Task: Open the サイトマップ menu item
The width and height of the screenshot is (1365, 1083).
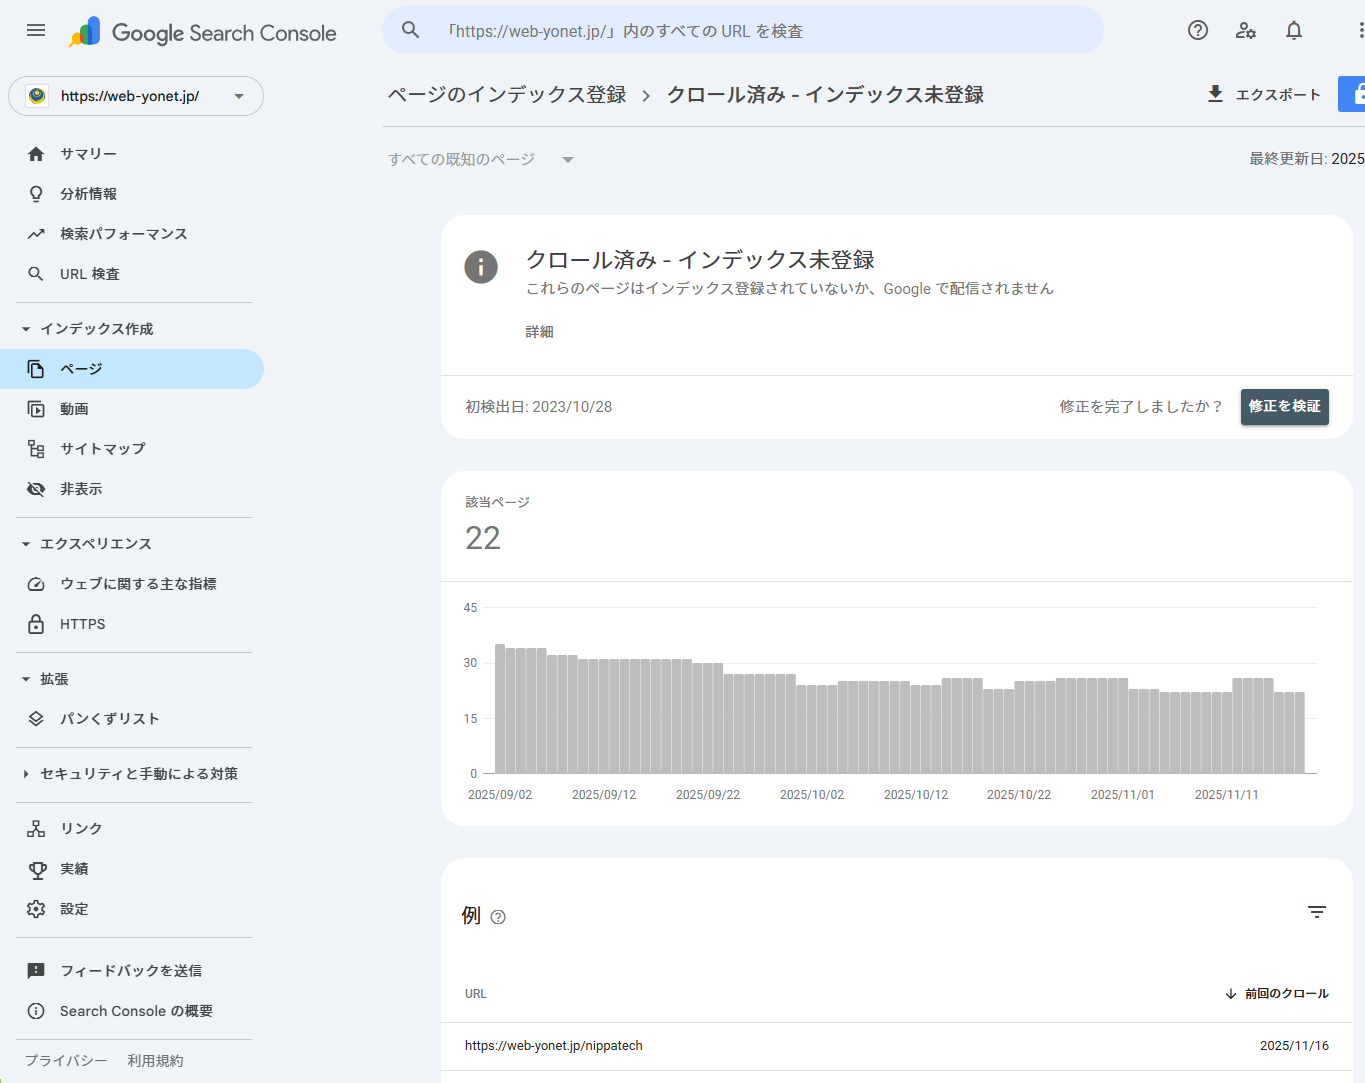Action: pos(102,449)
